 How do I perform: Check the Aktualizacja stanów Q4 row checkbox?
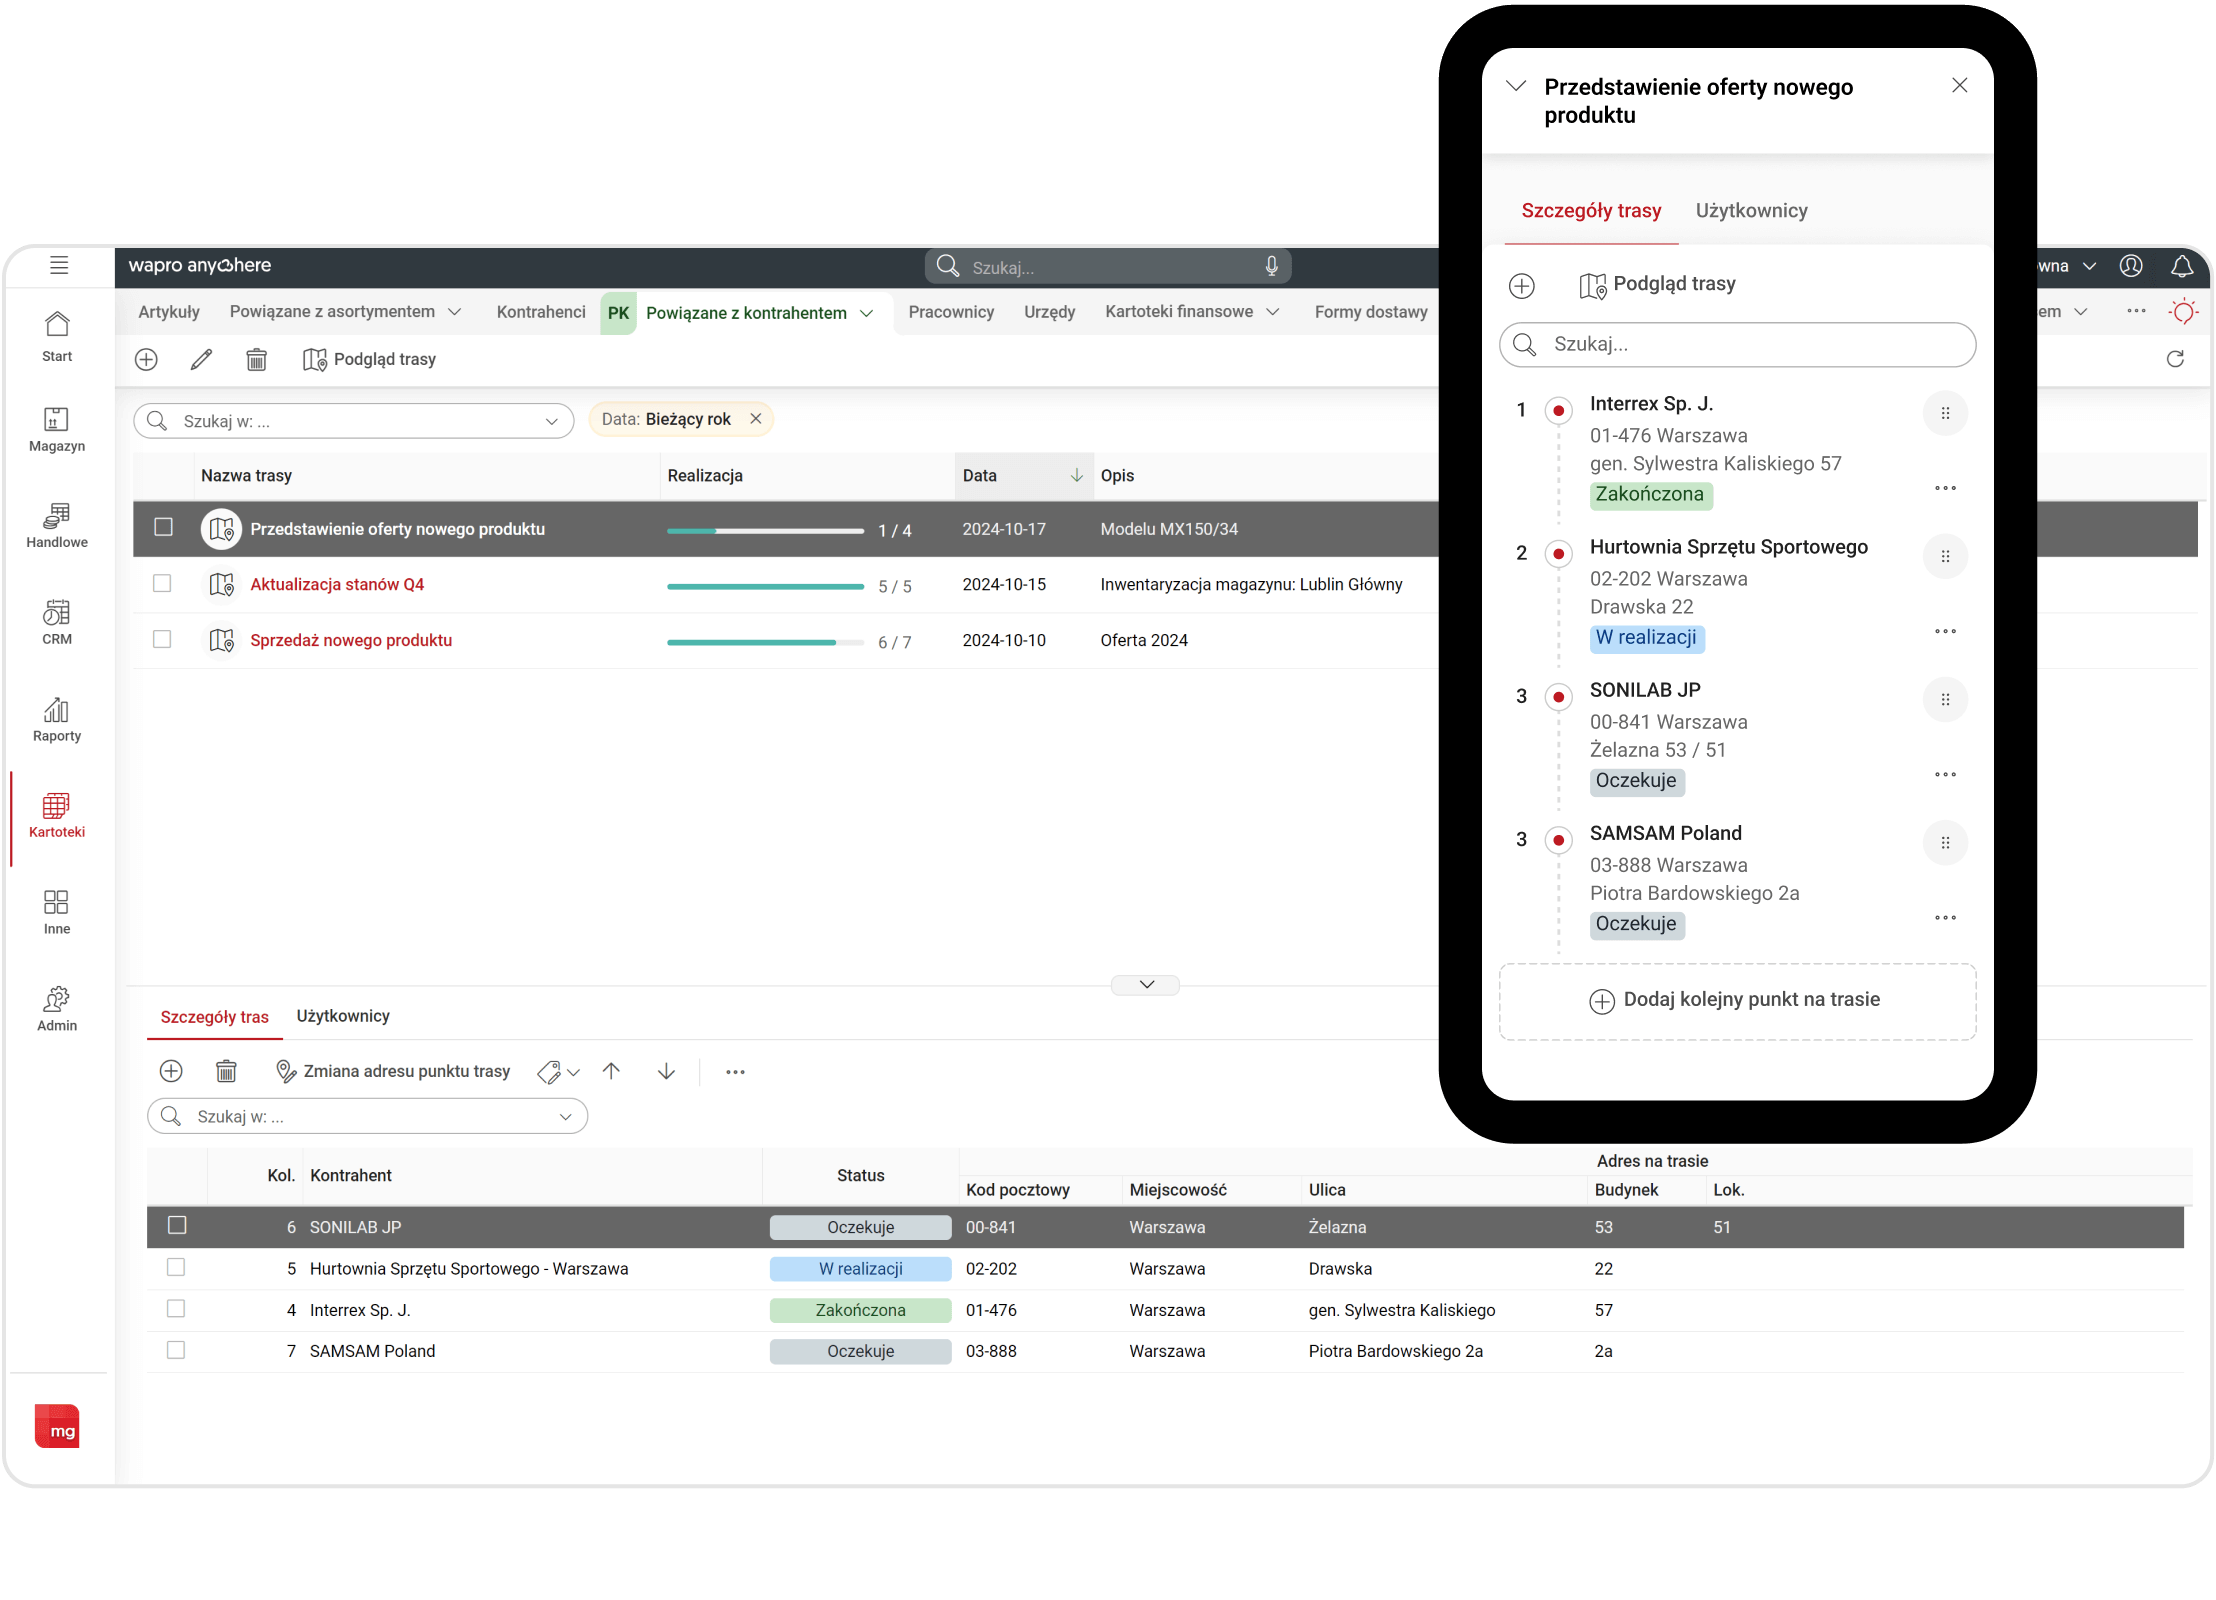tap(162, 584)
